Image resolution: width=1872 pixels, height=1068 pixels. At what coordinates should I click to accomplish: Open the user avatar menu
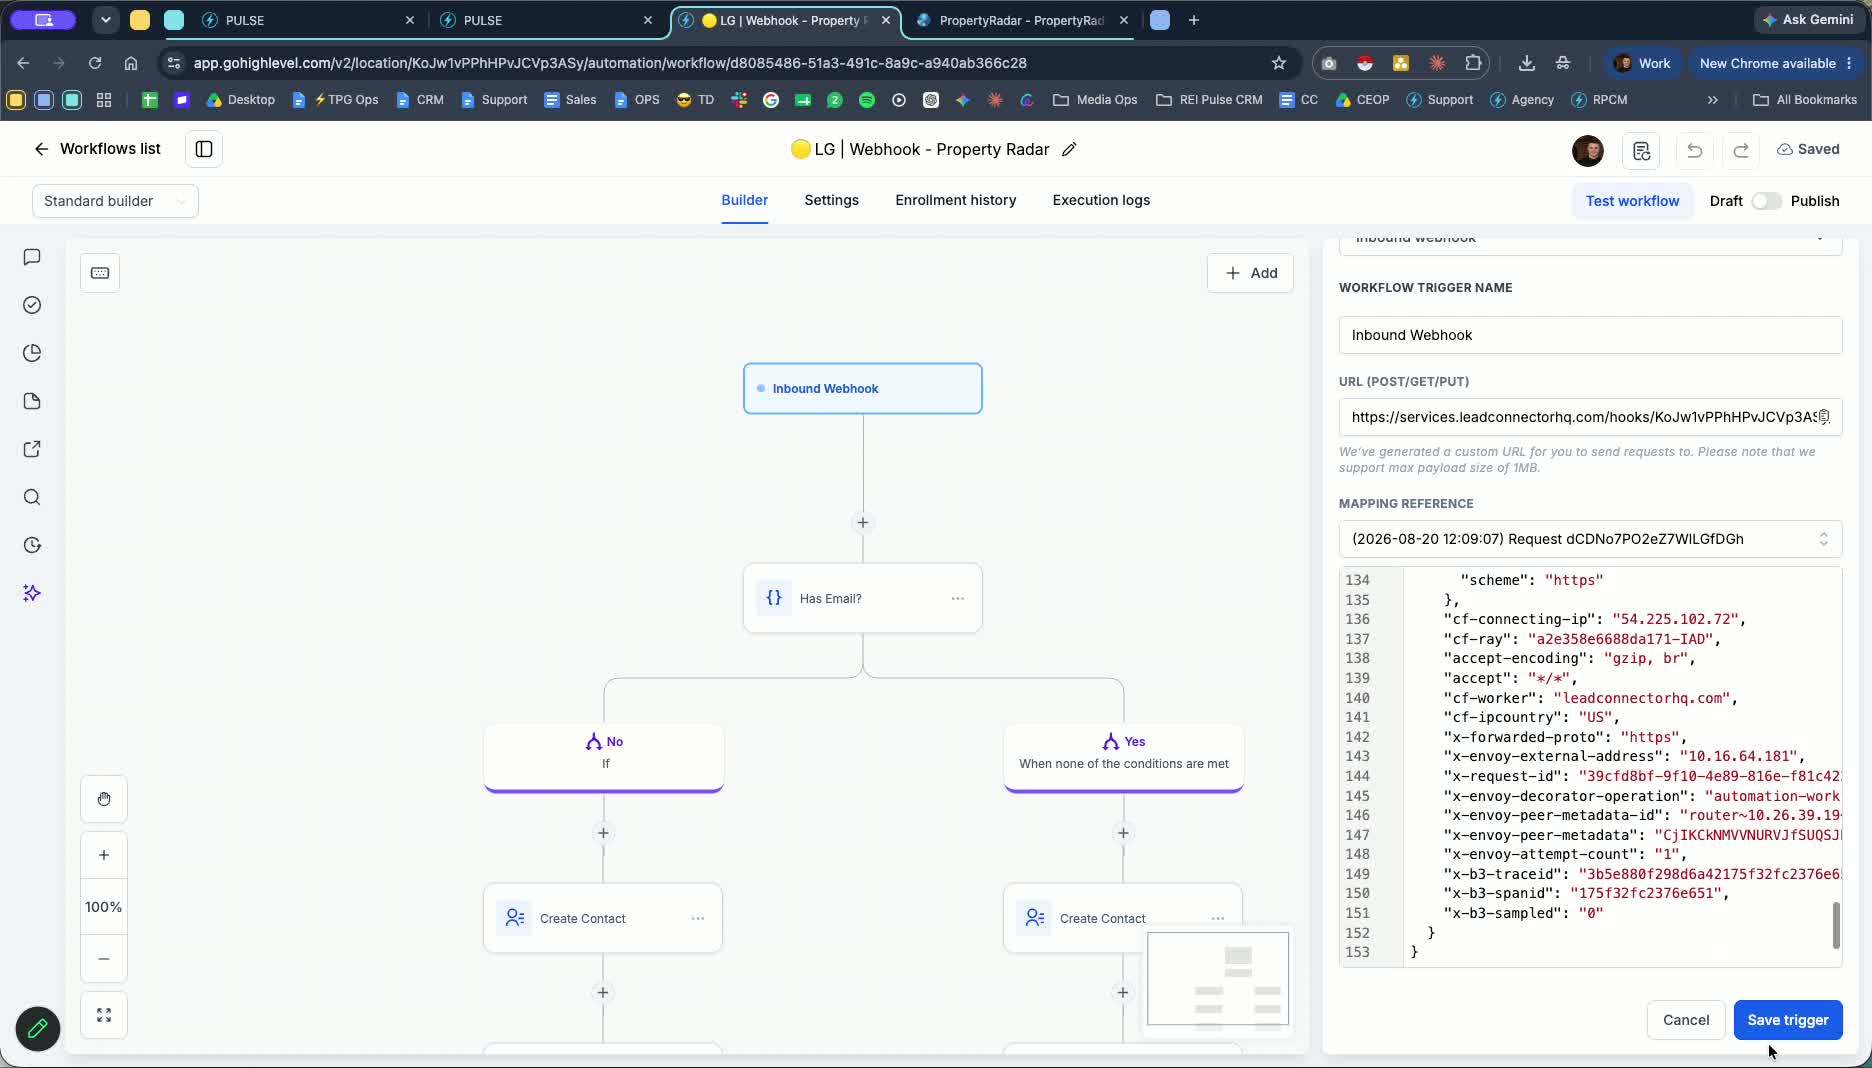tap(1588, 150)
